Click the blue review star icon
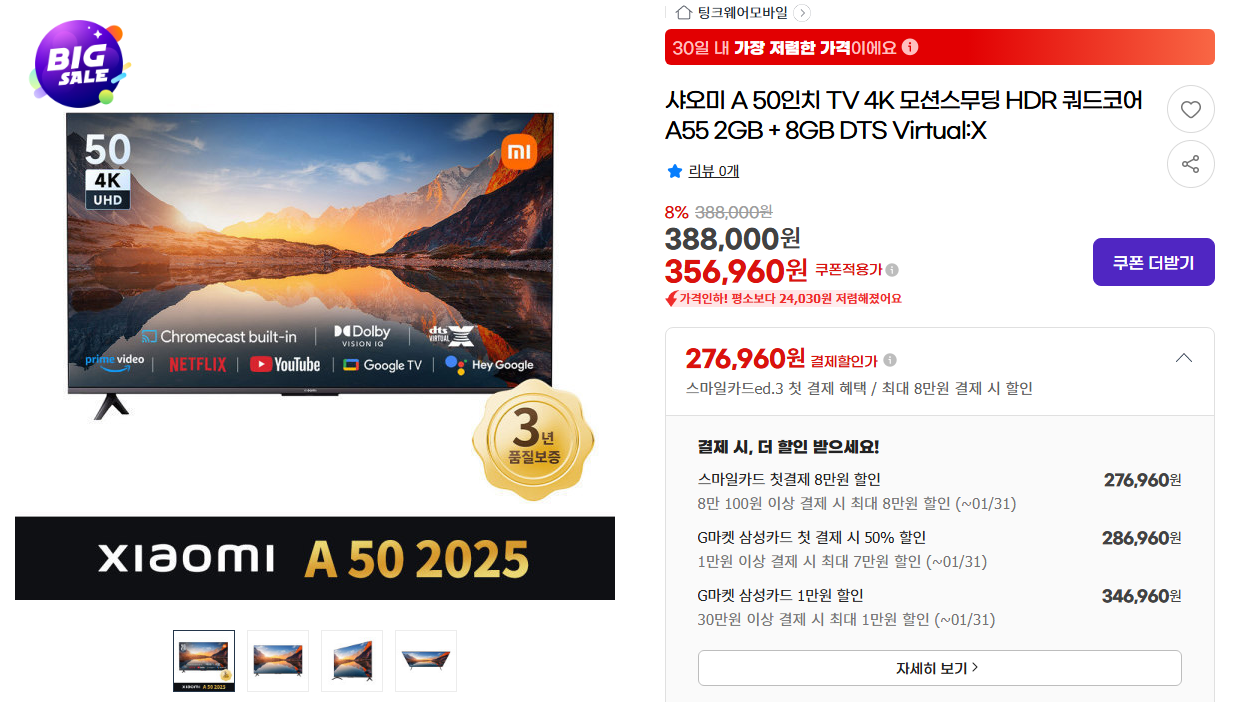Viewport: 1252px width, 702px height. click(674, 171)
